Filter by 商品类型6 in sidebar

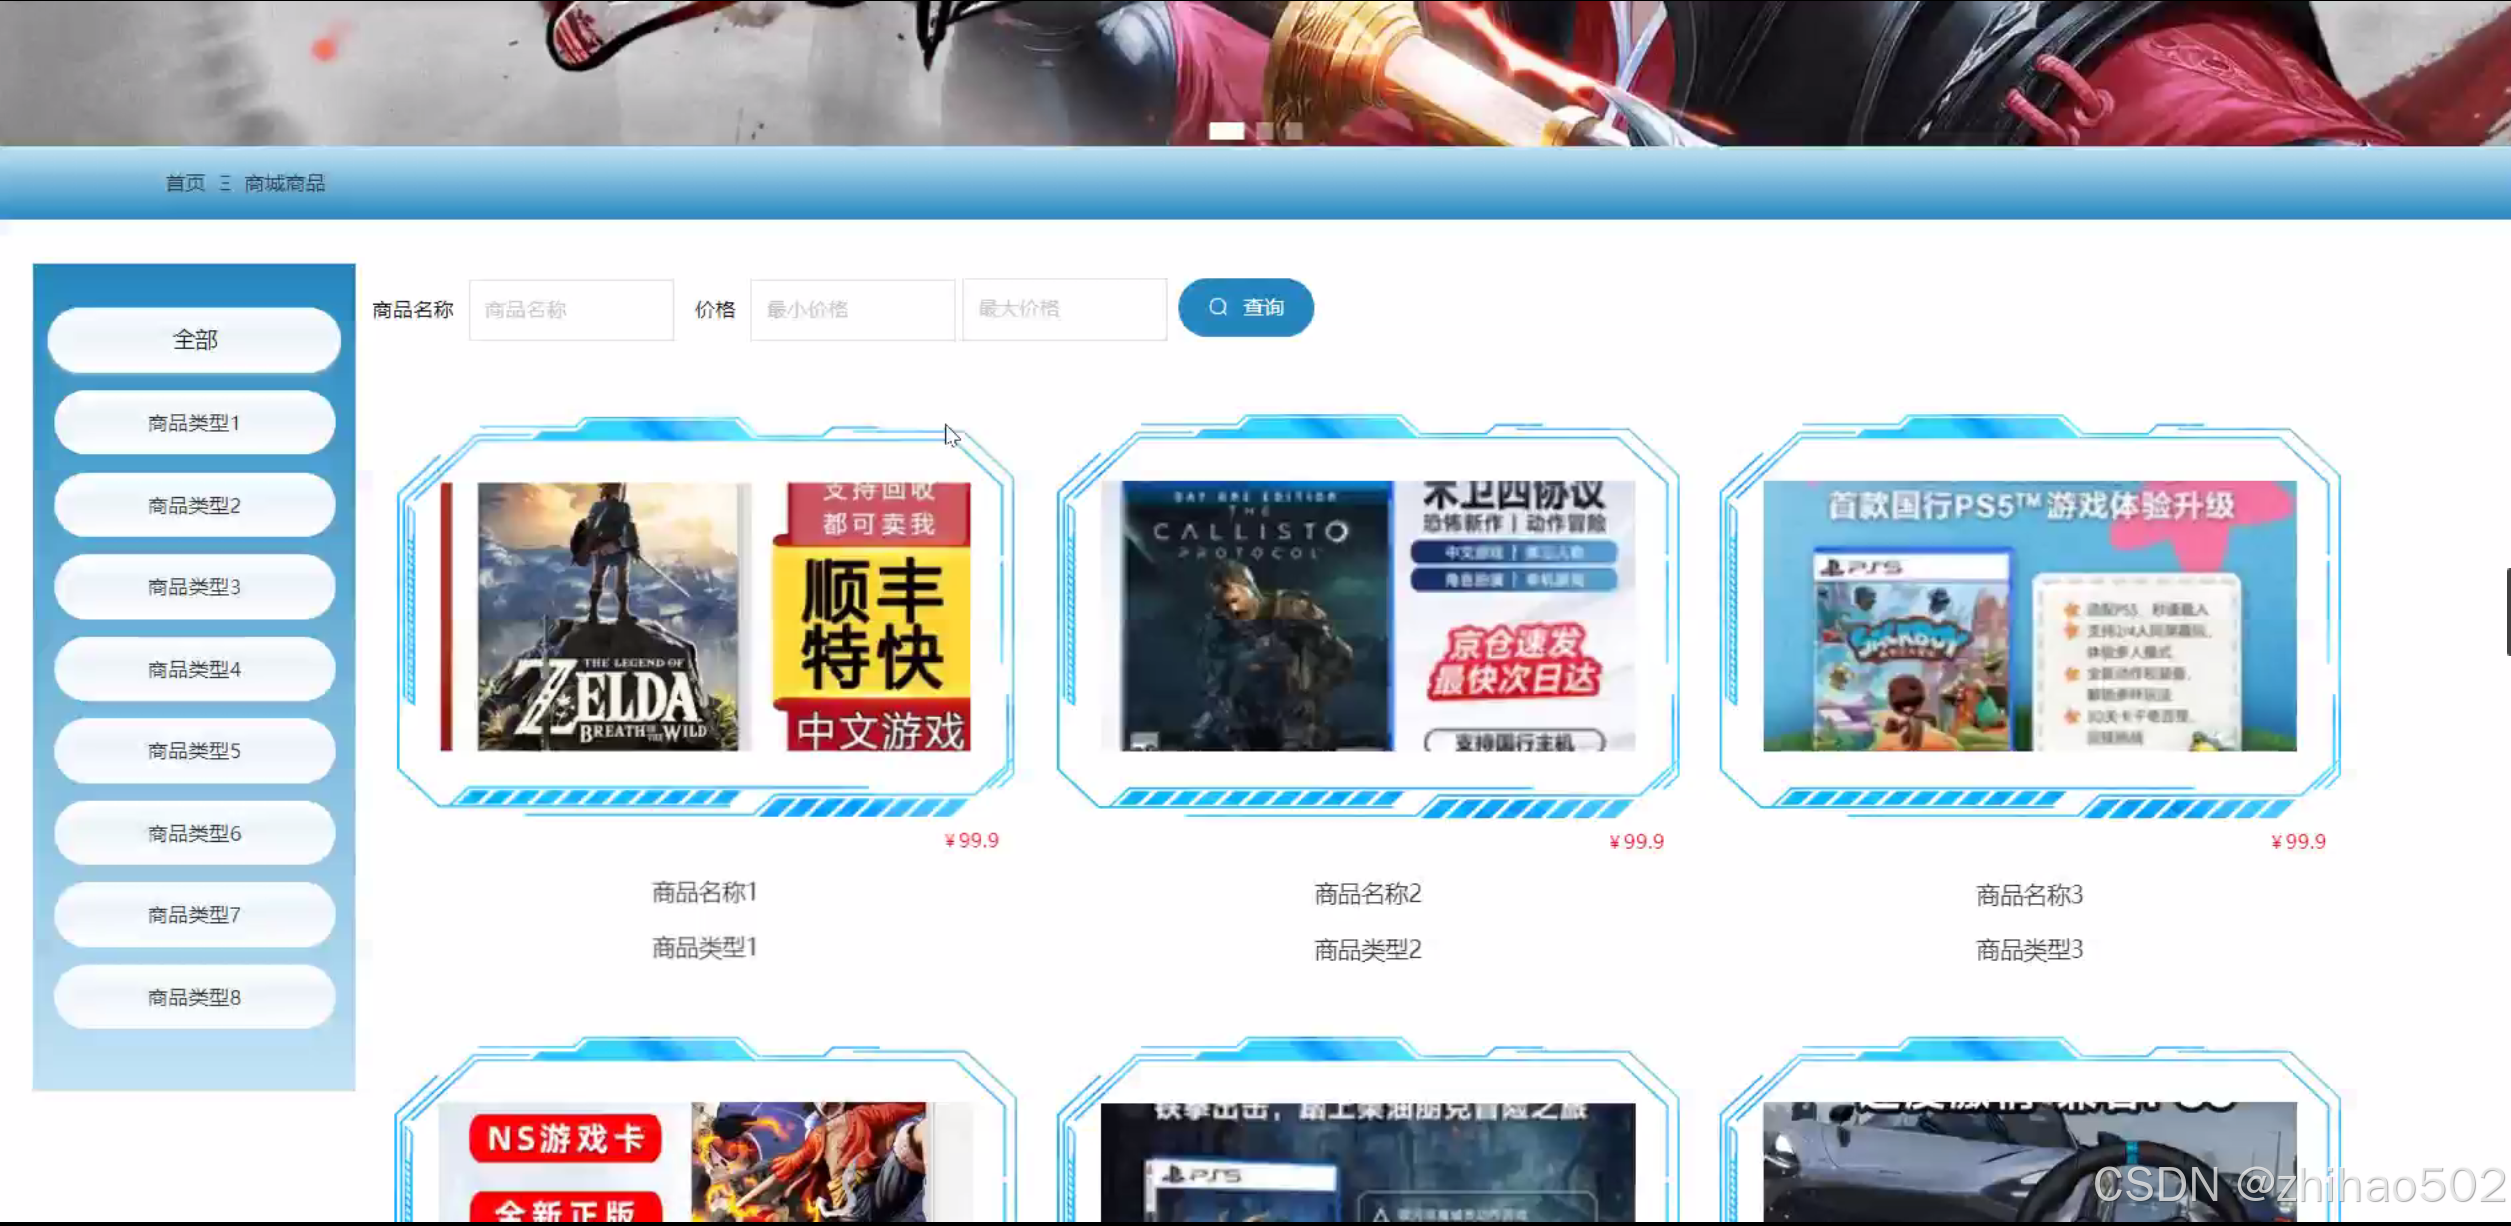click(x=194, y=833)
